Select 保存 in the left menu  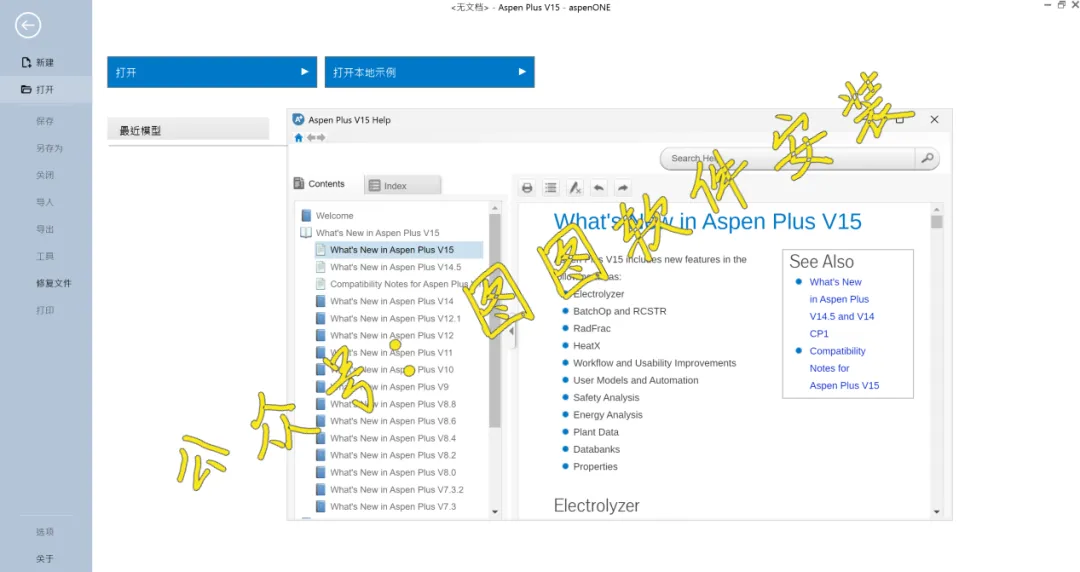45,121
